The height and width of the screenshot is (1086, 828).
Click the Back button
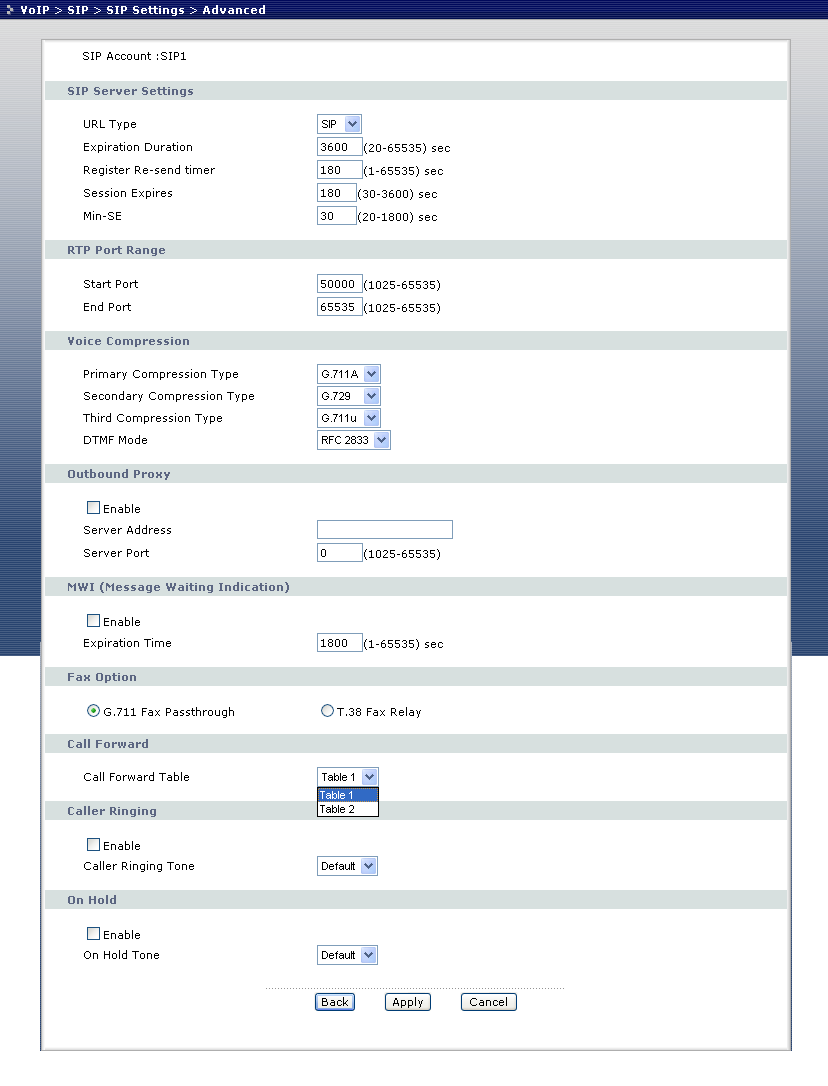click(335, 1002)
